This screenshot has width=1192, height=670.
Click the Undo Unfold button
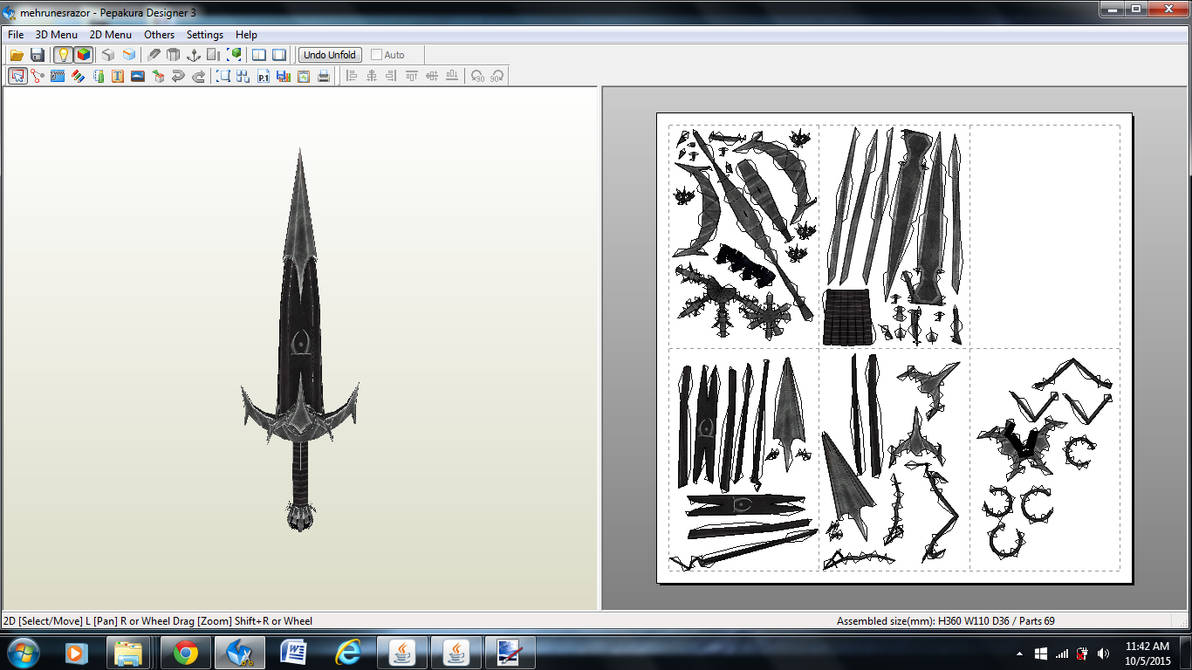[x=329, y=55]
